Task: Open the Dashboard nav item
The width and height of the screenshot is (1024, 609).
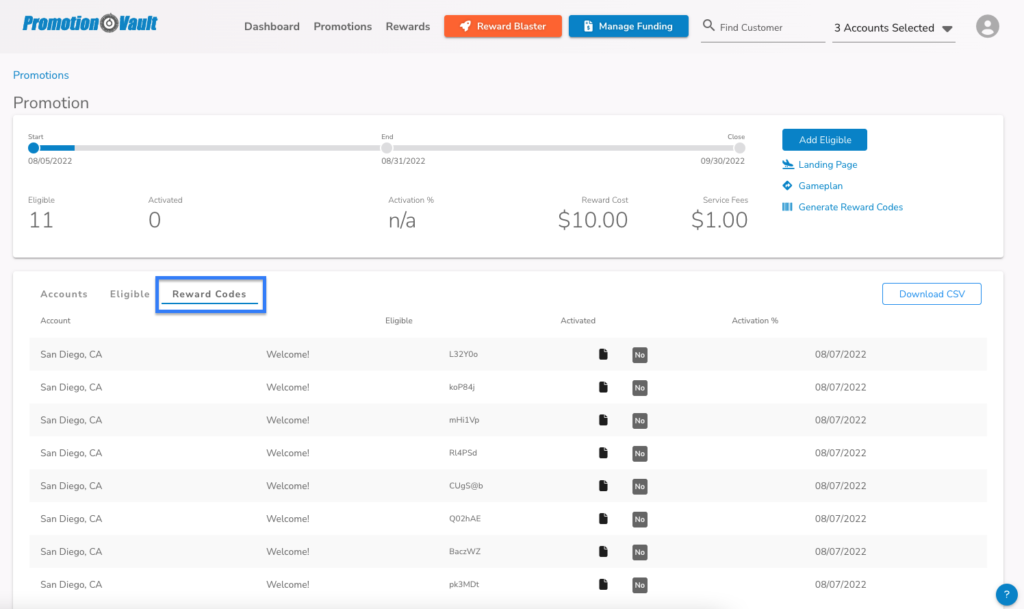Action: click(x=272, y=27)
